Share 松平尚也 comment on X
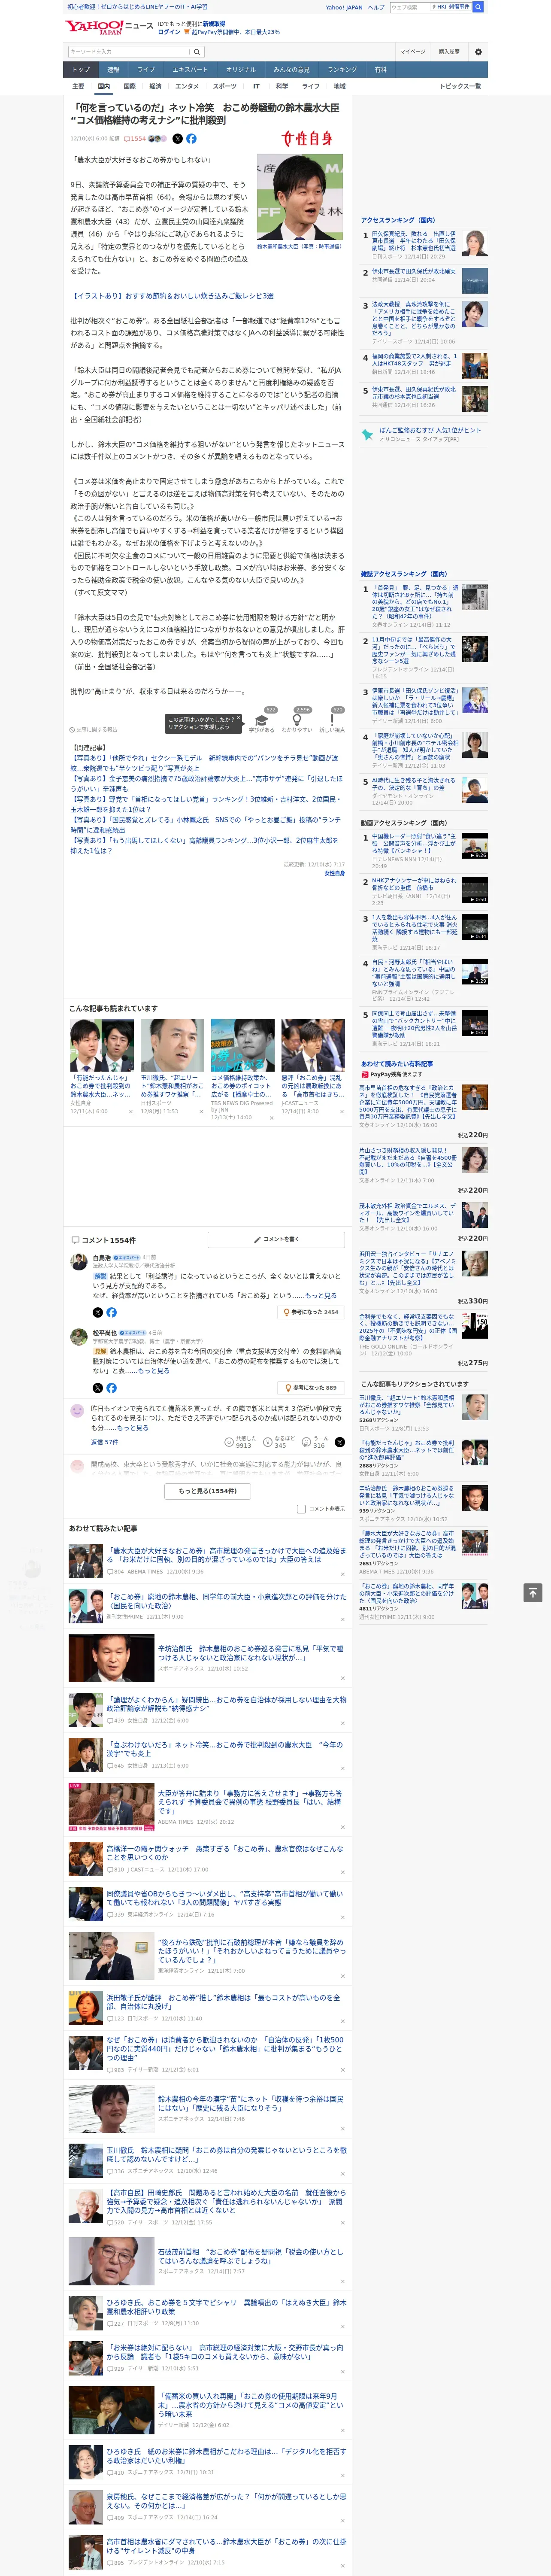This screenshot has width=551, height=2576. pos(98,1388)
